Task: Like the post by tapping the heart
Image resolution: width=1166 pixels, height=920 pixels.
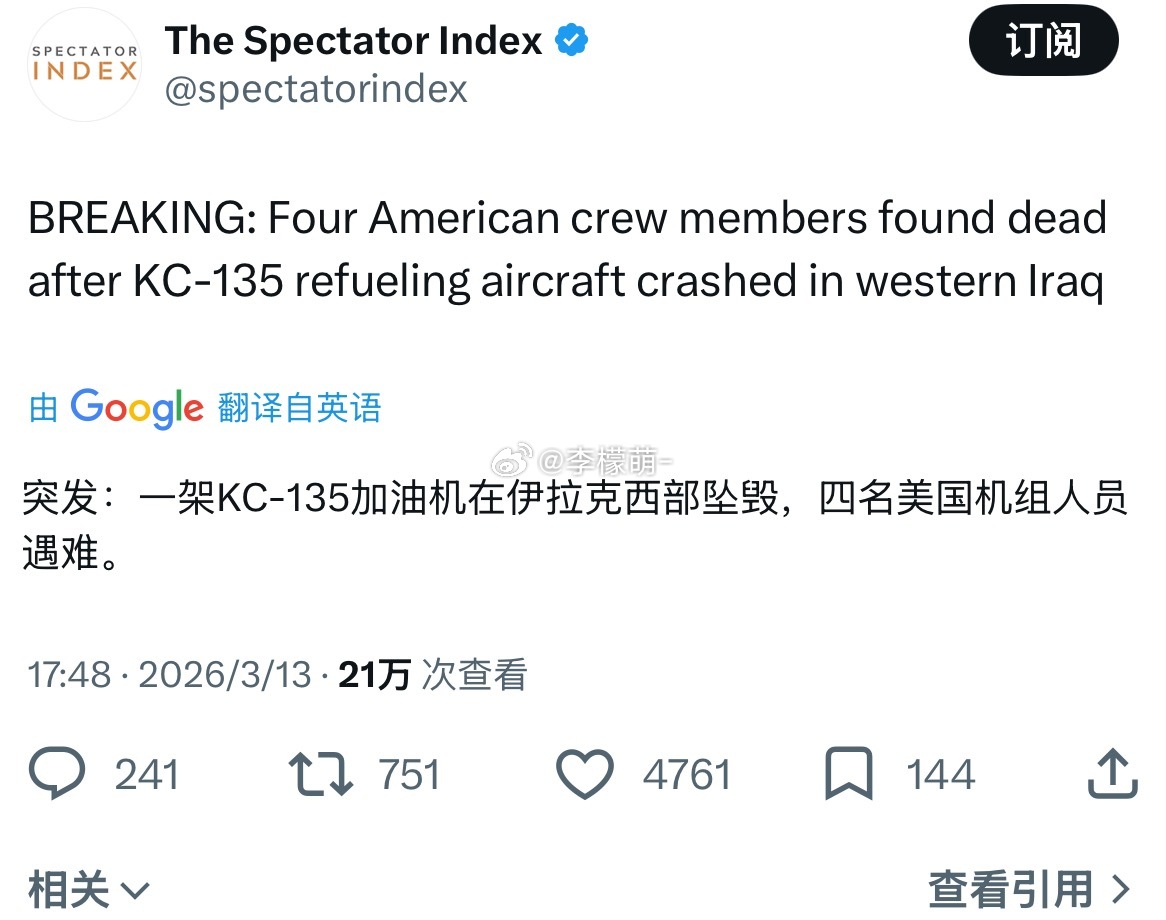Action: point(585,772)
